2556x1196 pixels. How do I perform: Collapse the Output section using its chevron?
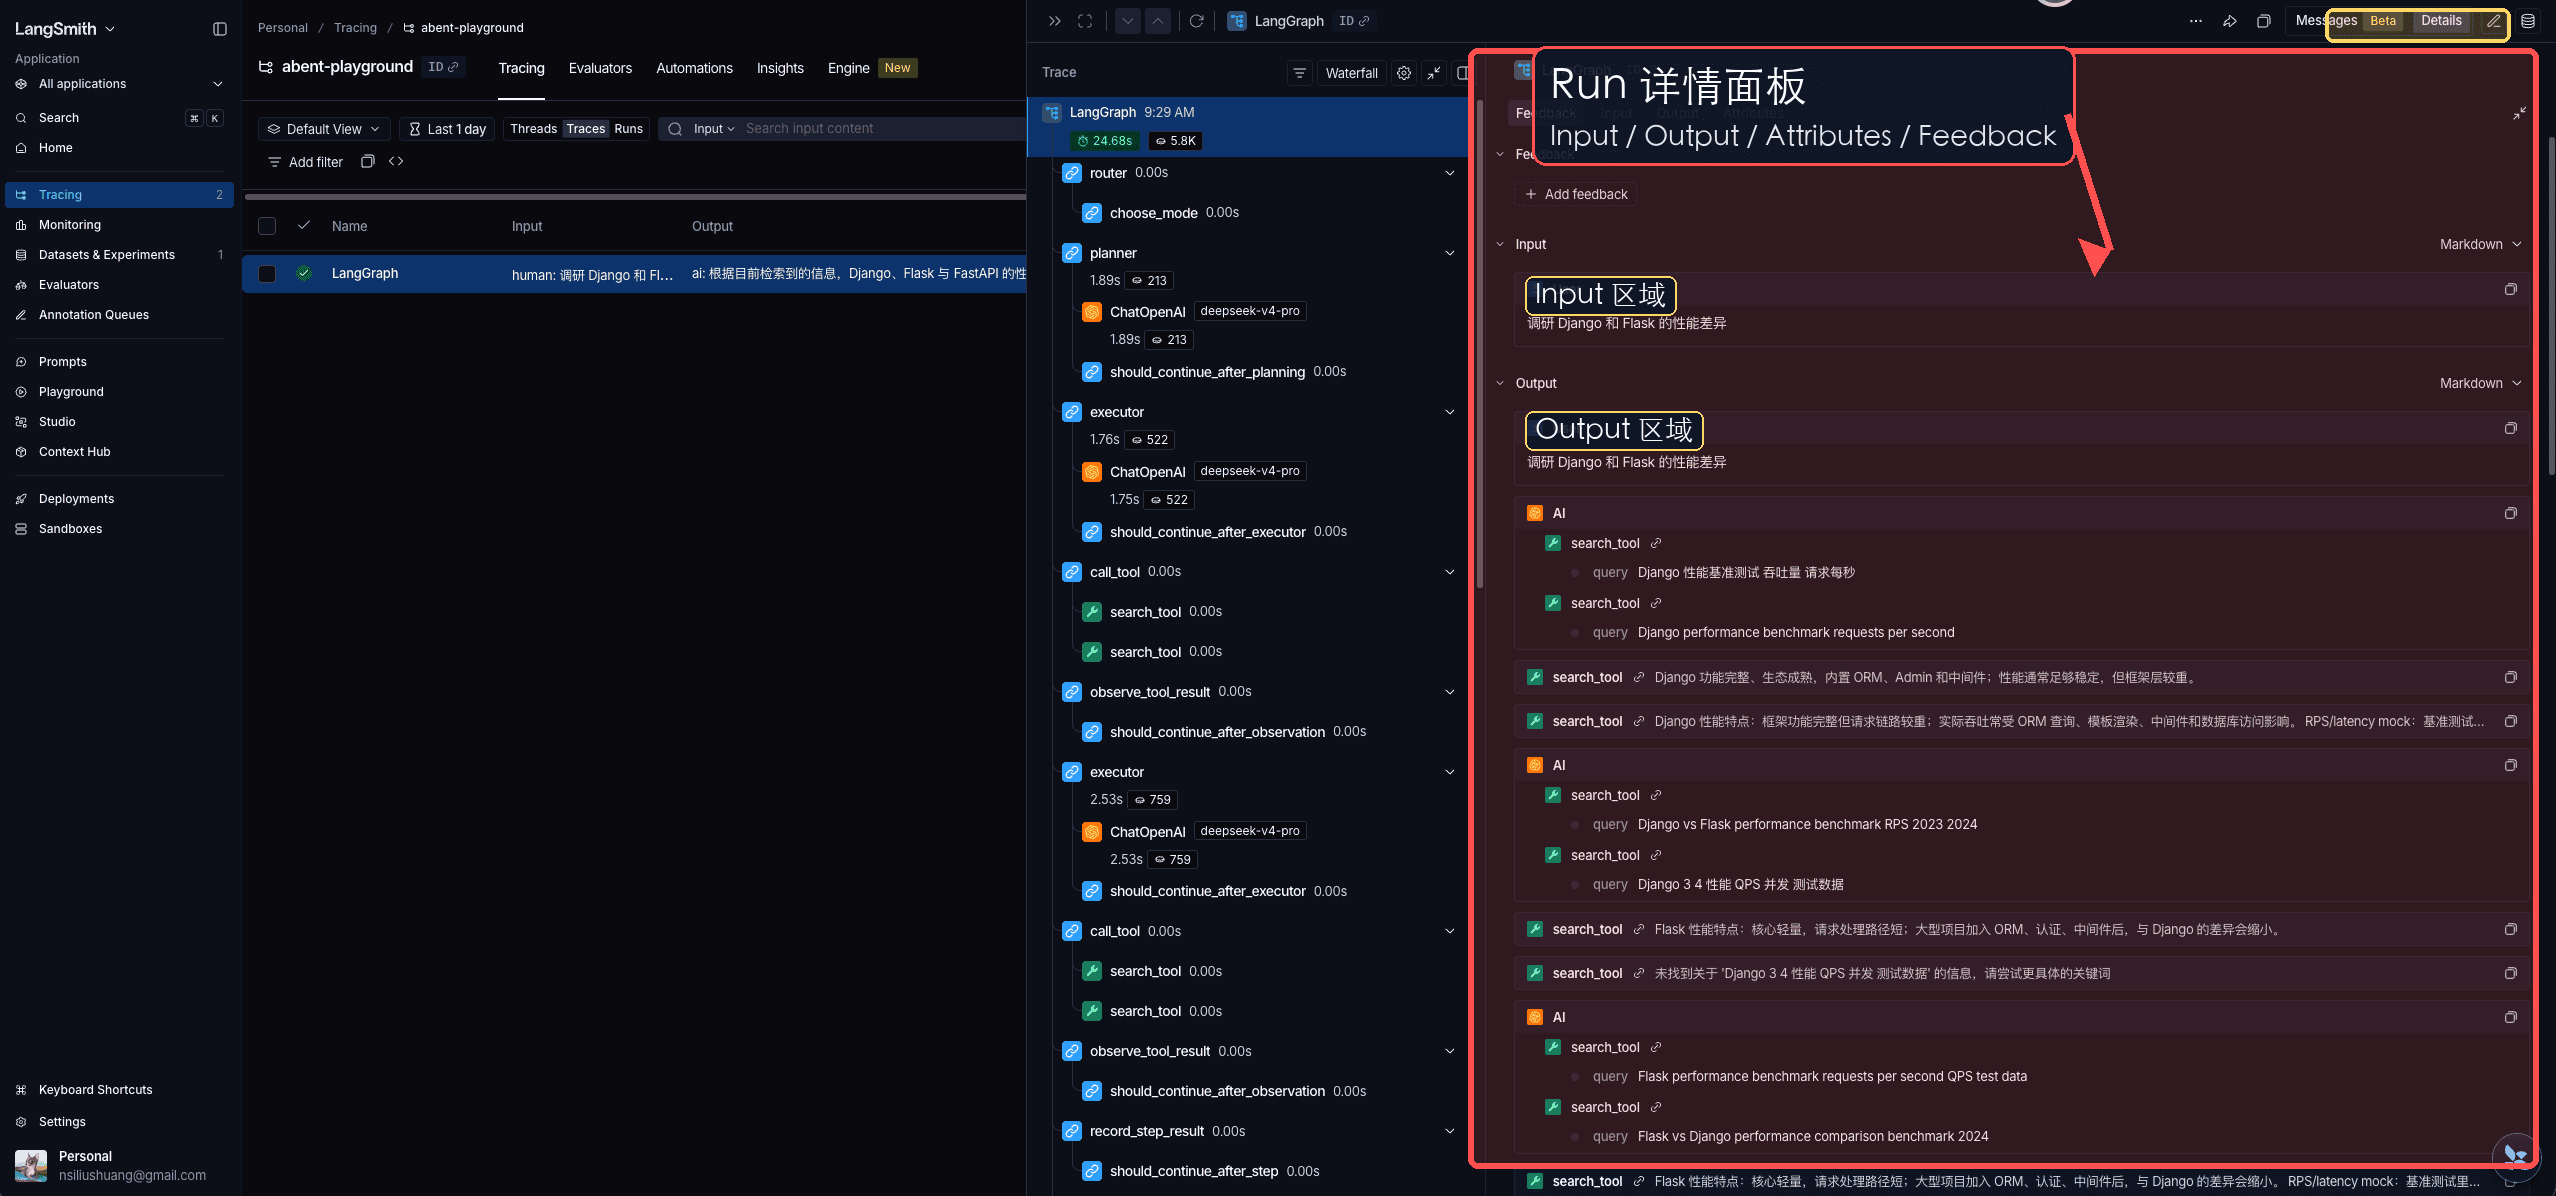click(1500, 383)
